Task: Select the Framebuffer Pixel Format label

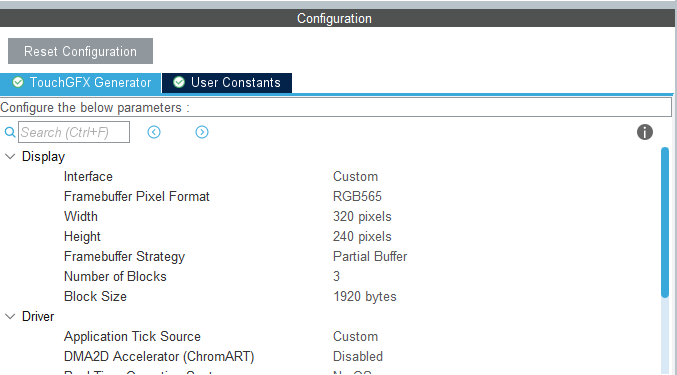Action: pyautogui.click(x=136, y=197)
